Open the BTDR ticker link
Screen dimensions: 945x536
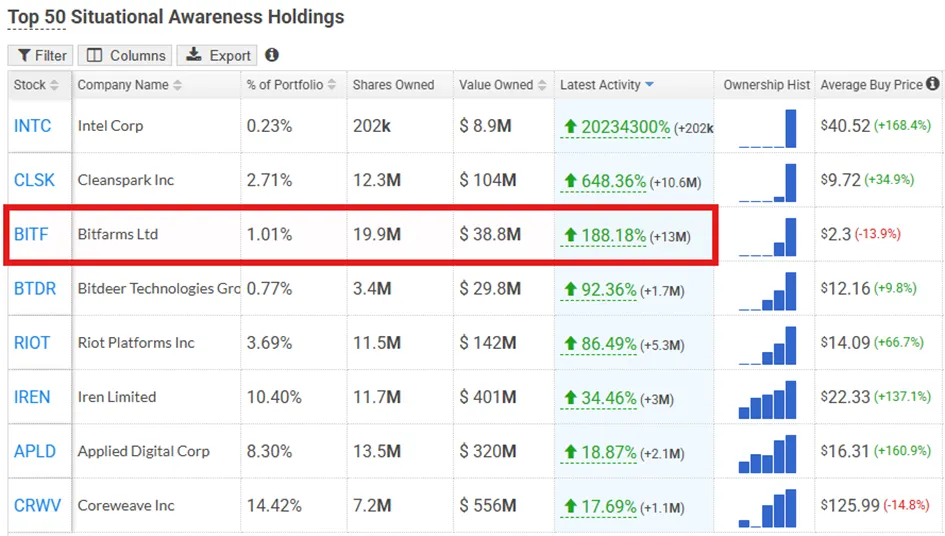(x=35, y=289)
